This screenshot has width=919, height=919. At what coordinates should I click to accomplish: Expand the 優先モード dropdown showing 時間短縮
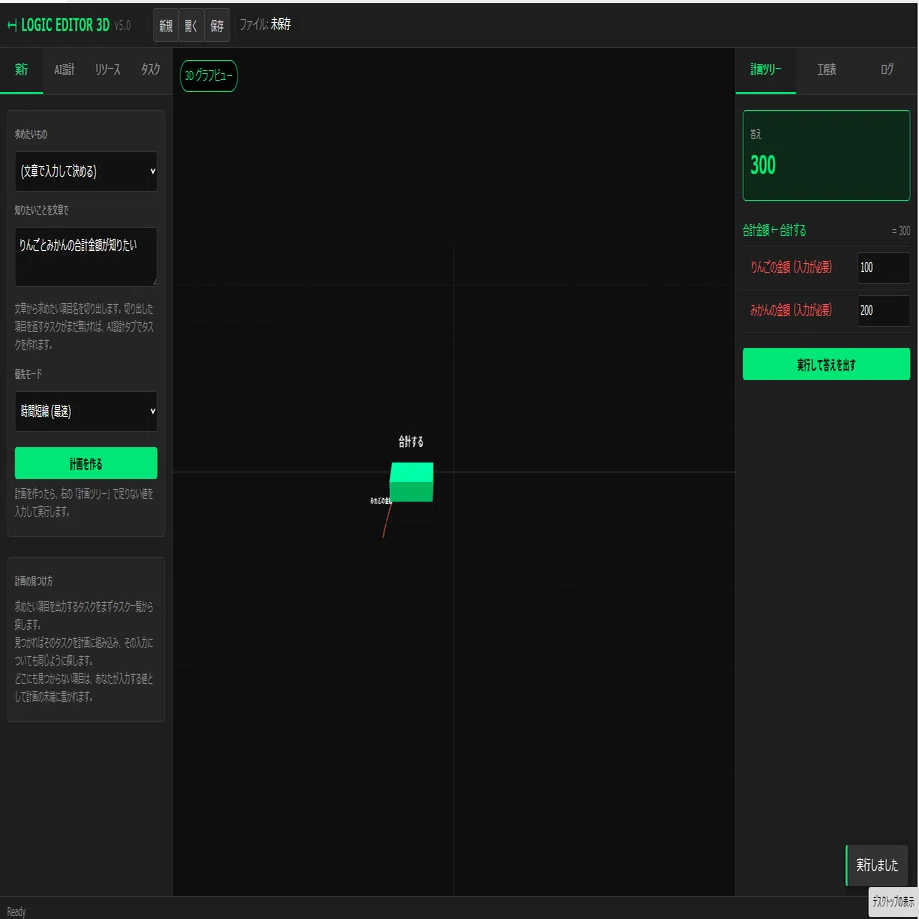(x=86, y=411)
